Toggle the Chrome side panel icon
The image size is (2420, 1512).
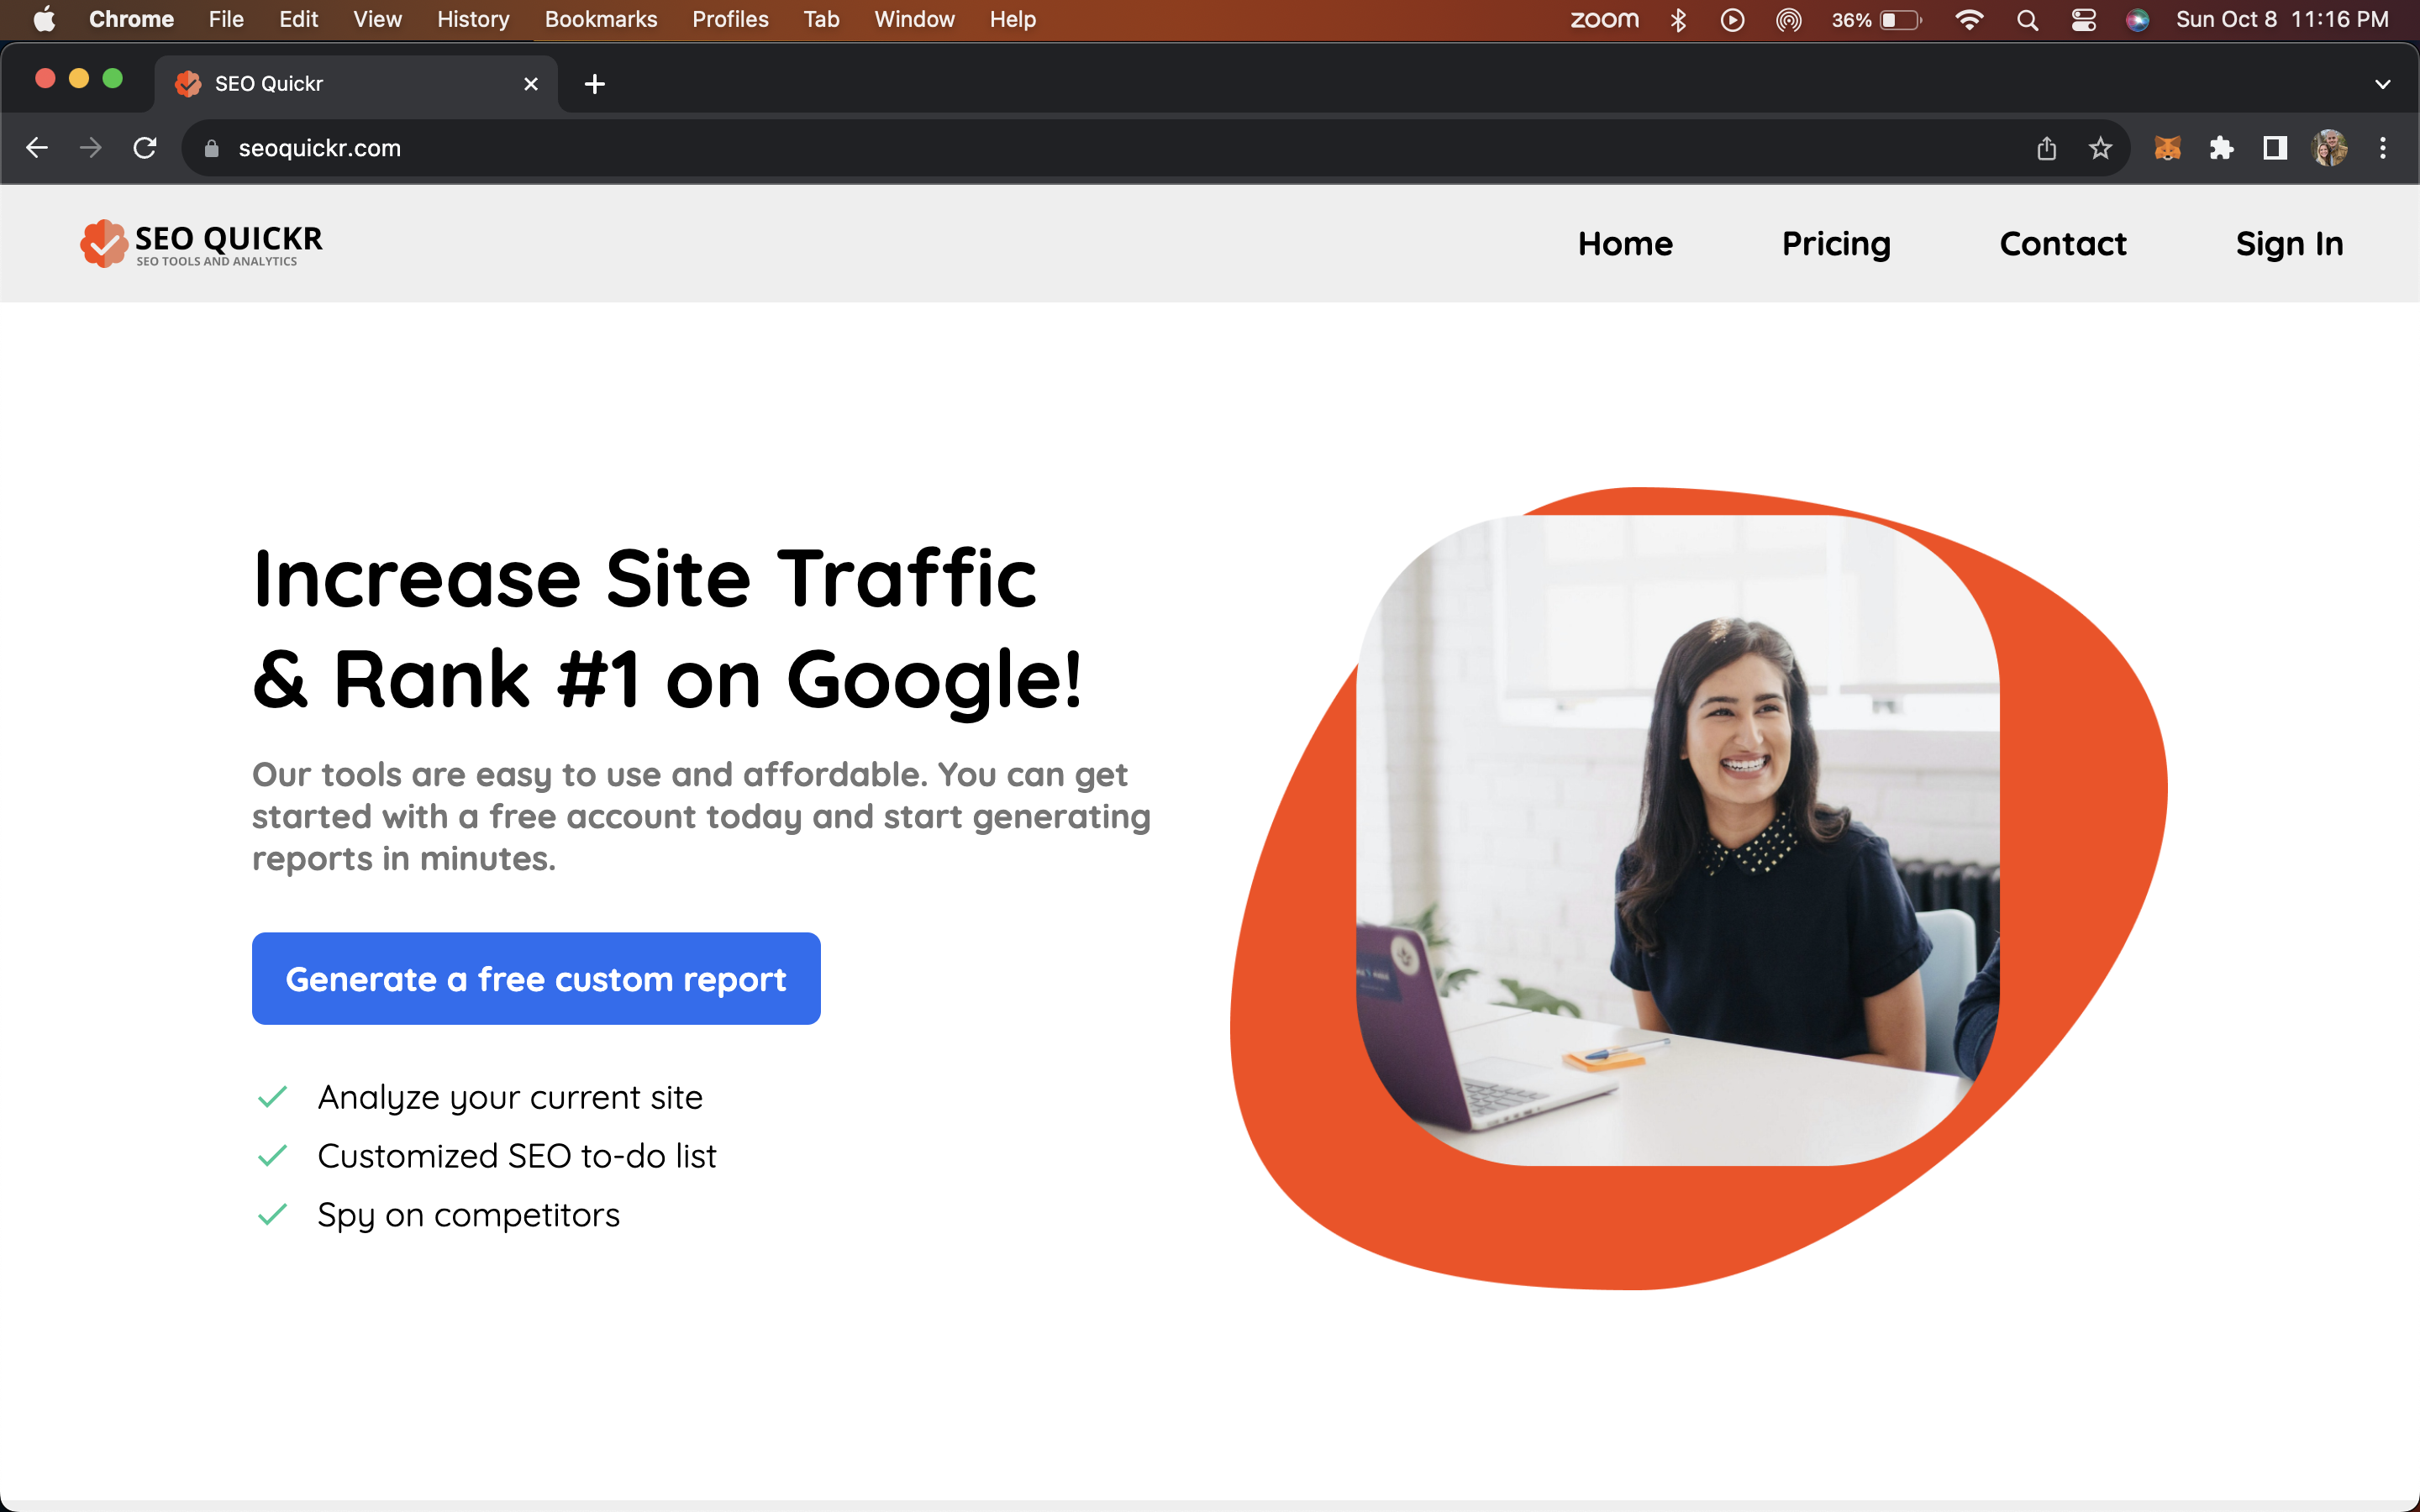pos(2275,148)
